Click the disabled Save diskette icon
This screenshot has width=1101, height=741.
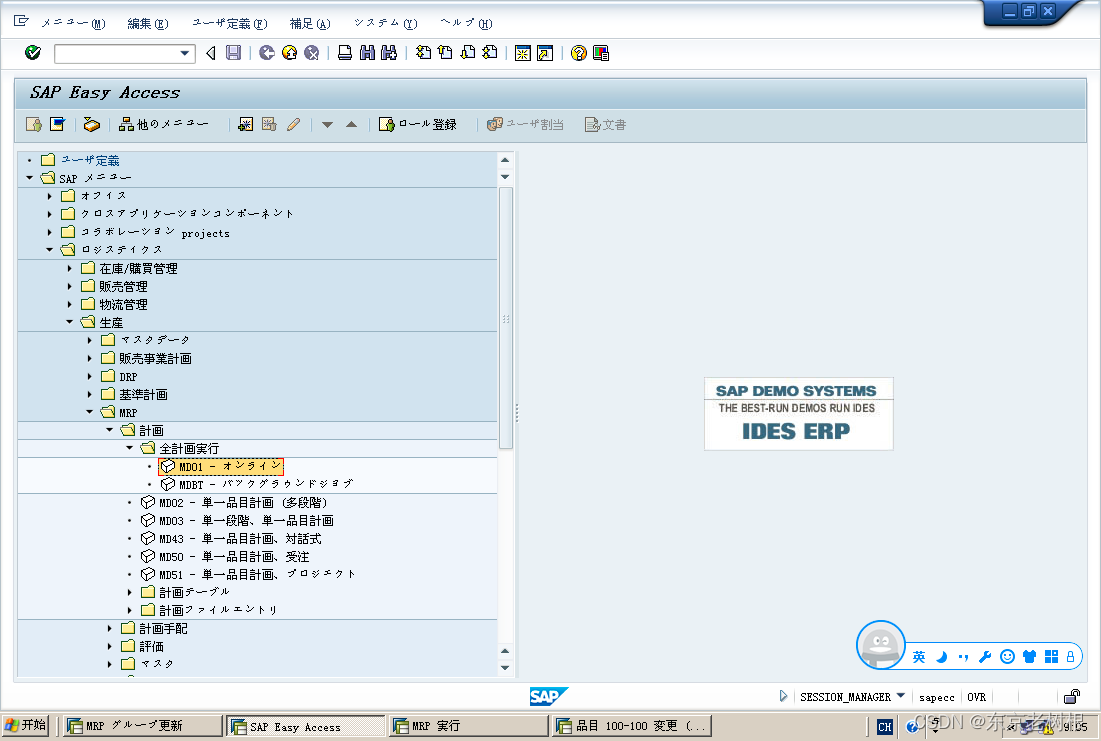coord(234,53)
